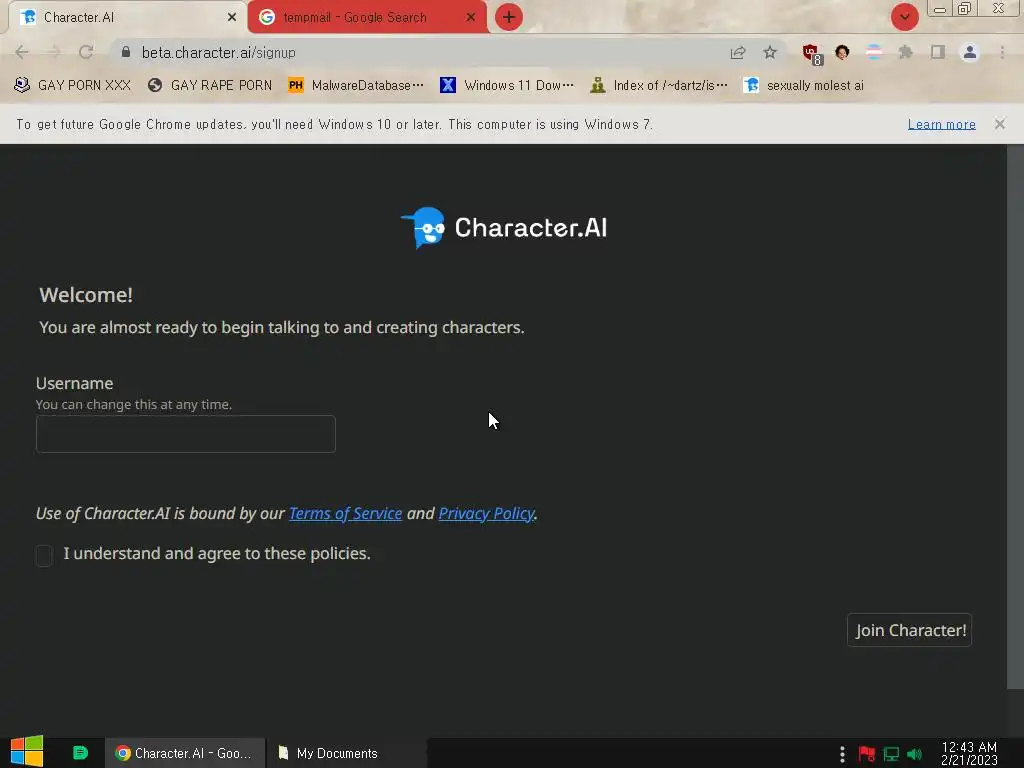
Task: Switch to Character.AI Chrome taskbar item
Action: (x=185, y=753)
